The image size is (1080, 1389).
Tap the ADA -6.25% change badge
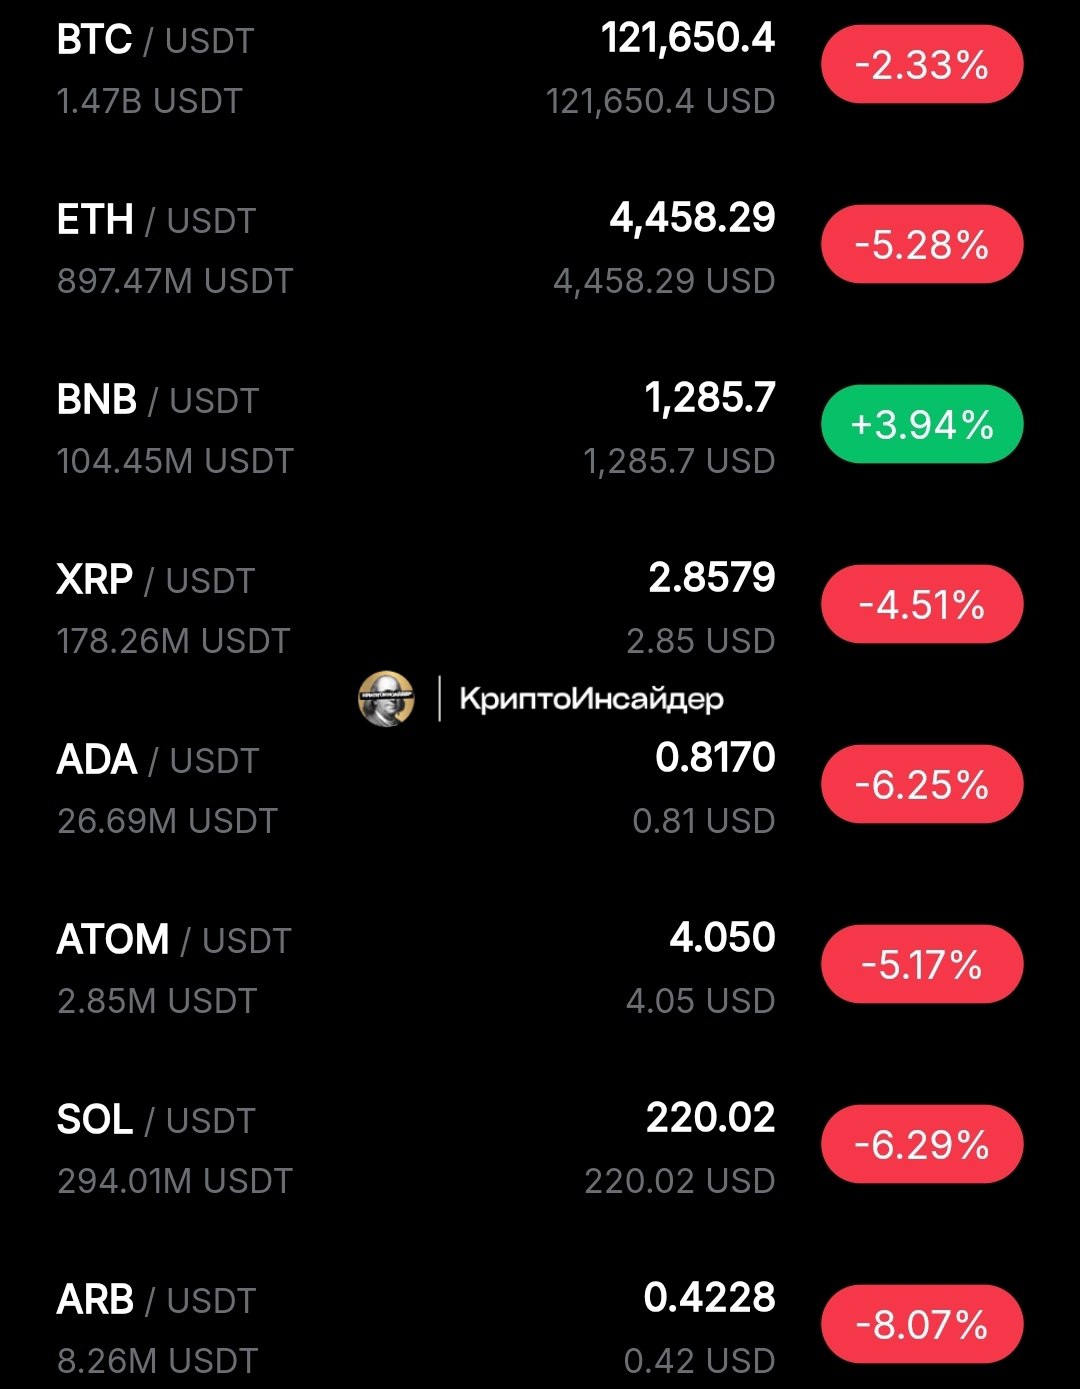click(x=922, y=785)
